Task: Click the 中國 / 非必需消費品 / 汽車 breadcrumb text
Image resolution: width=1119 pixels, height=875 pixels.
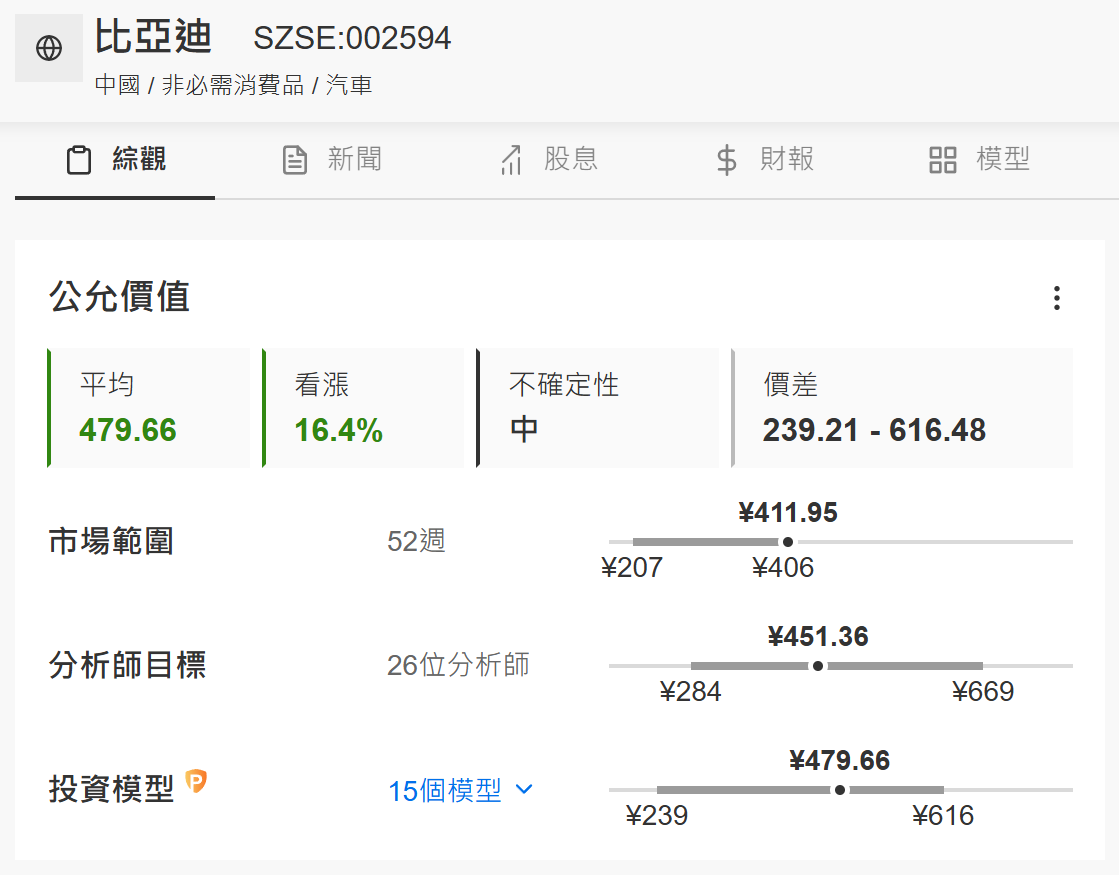Action: pos(233,85)
